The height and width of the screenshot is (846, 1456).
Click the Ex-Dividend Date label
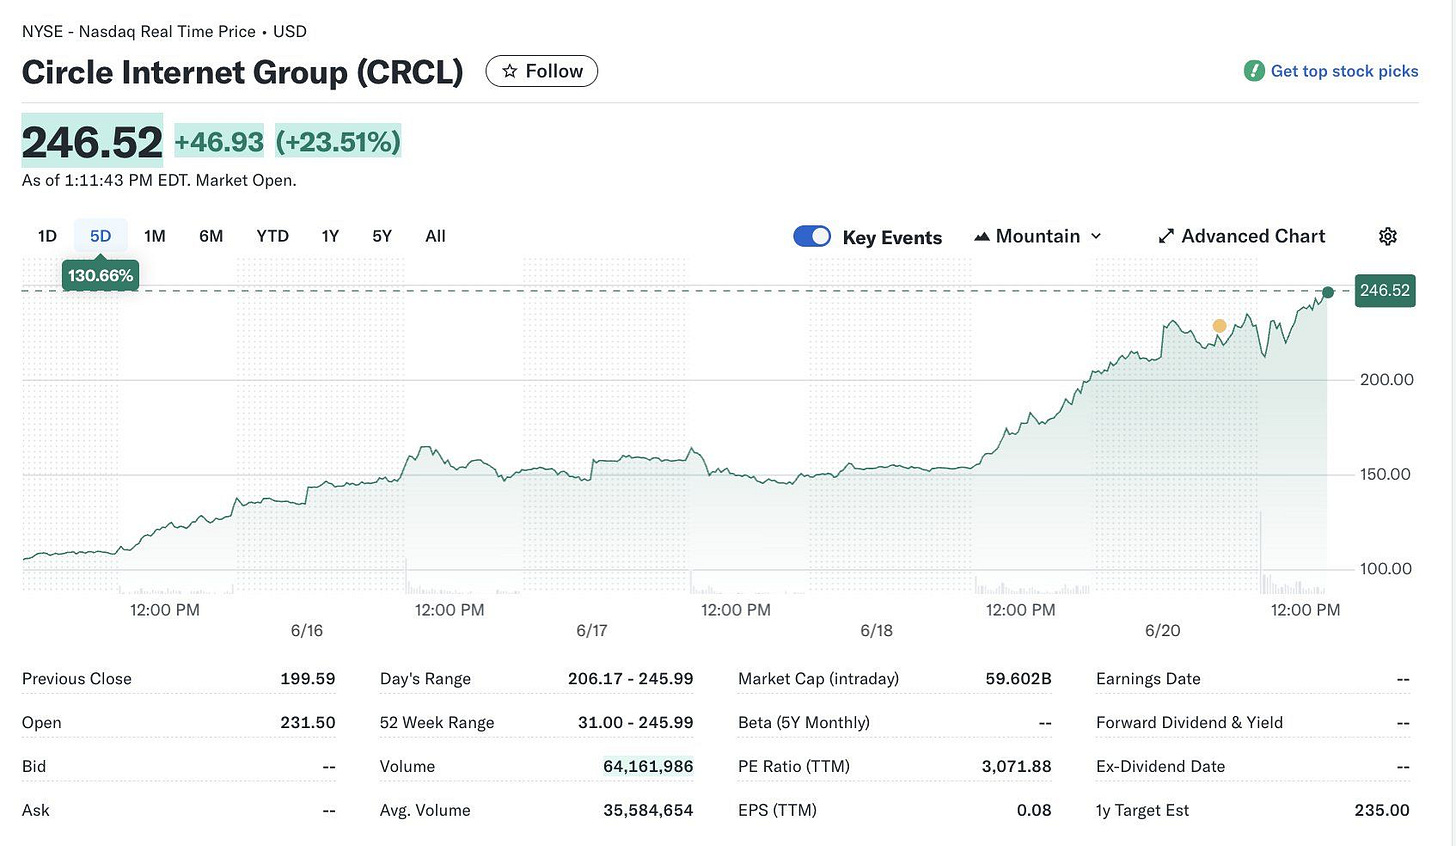pos(1160,767)
